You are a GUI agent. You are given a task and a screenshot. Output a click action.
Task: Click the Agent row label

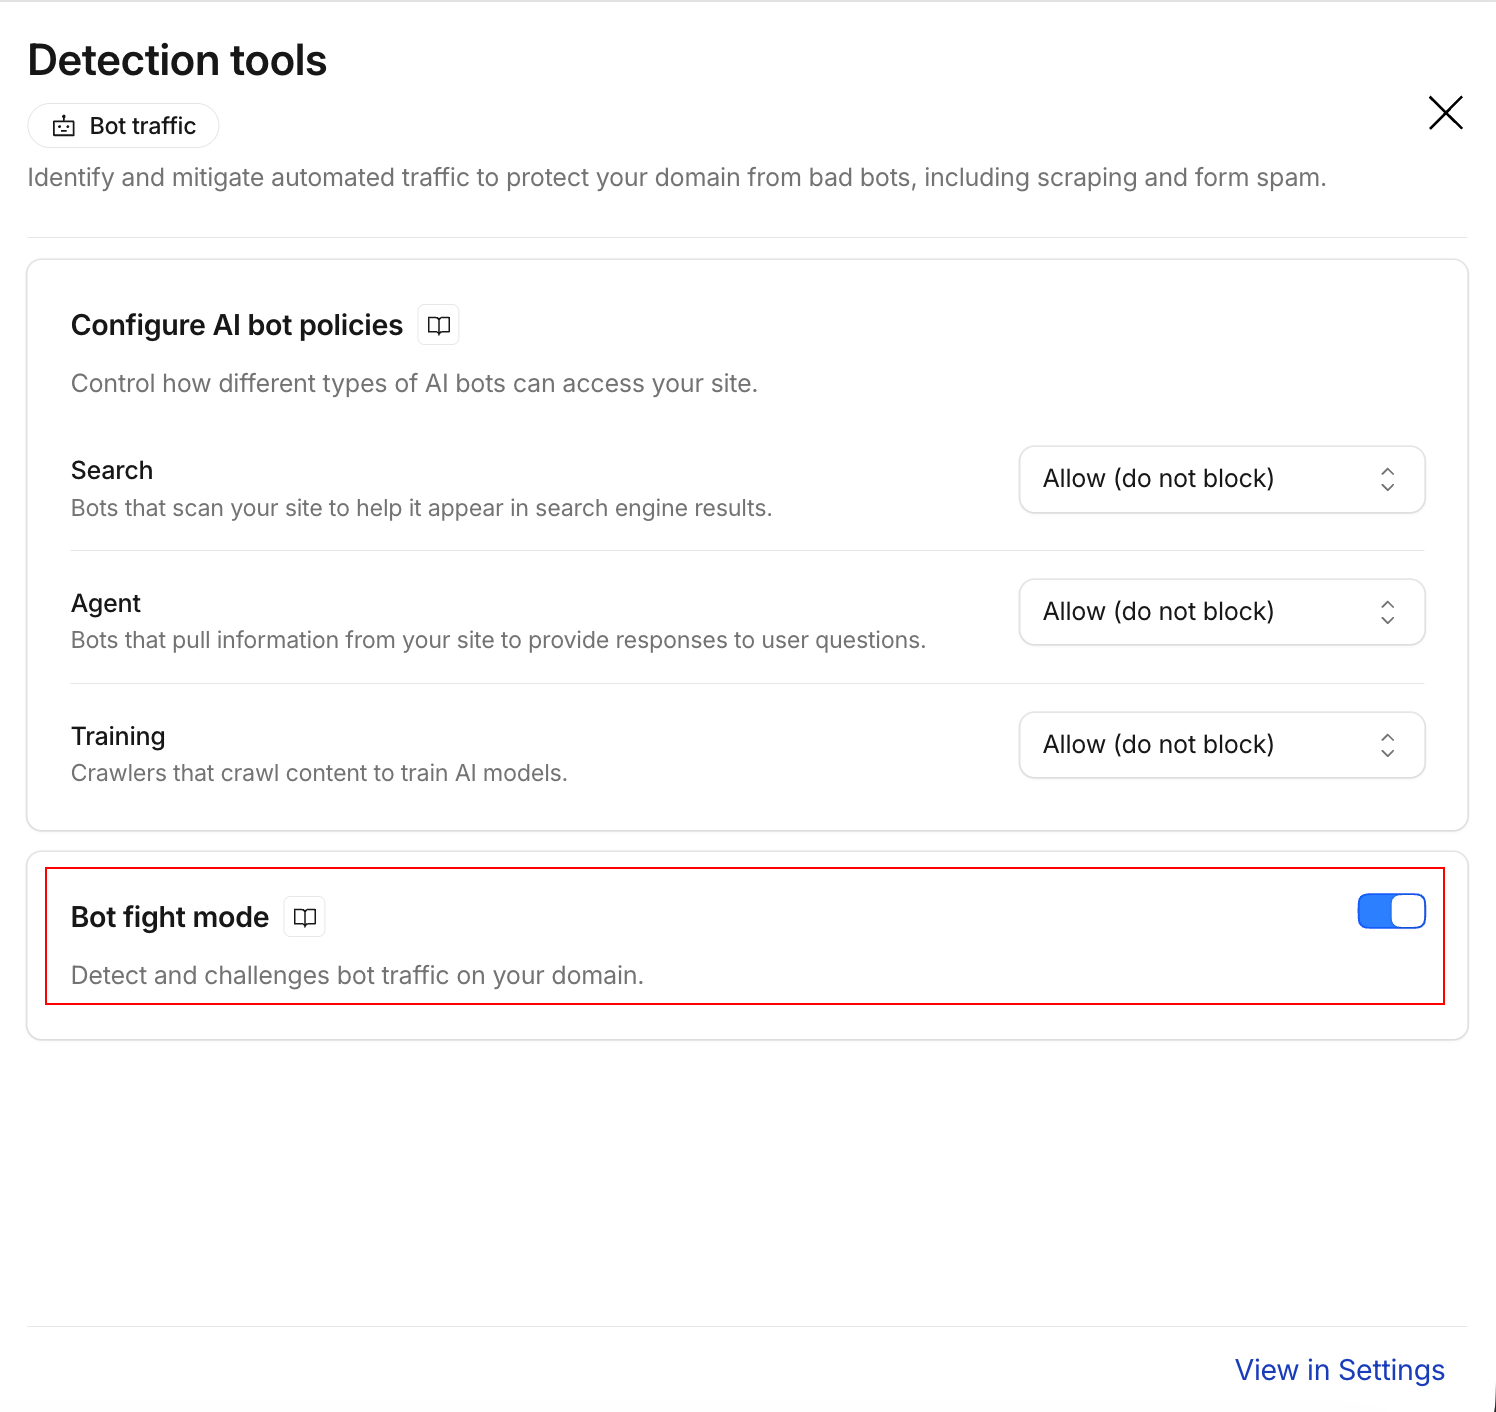point(106,603)
